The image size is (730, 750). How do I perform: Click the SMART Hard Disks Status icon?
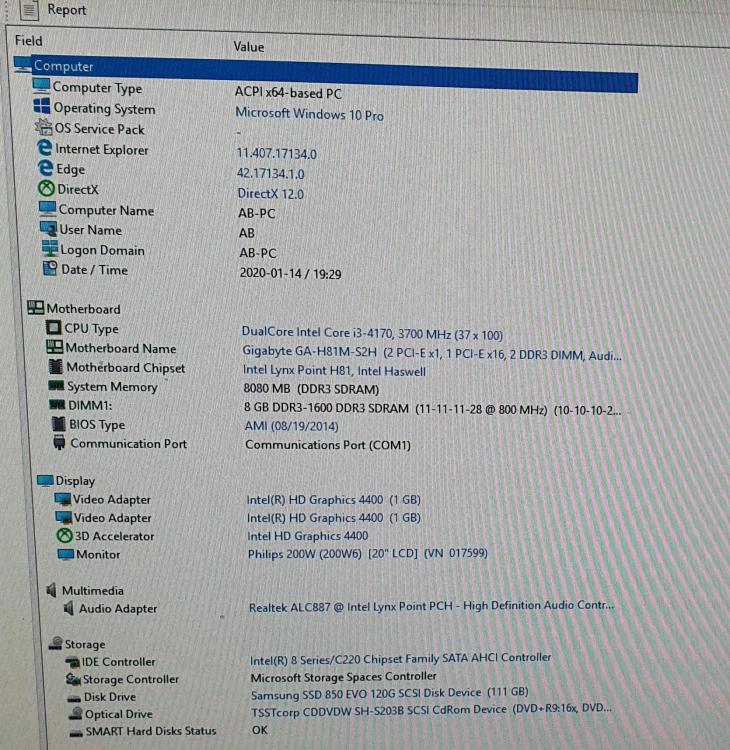(77, 733)
